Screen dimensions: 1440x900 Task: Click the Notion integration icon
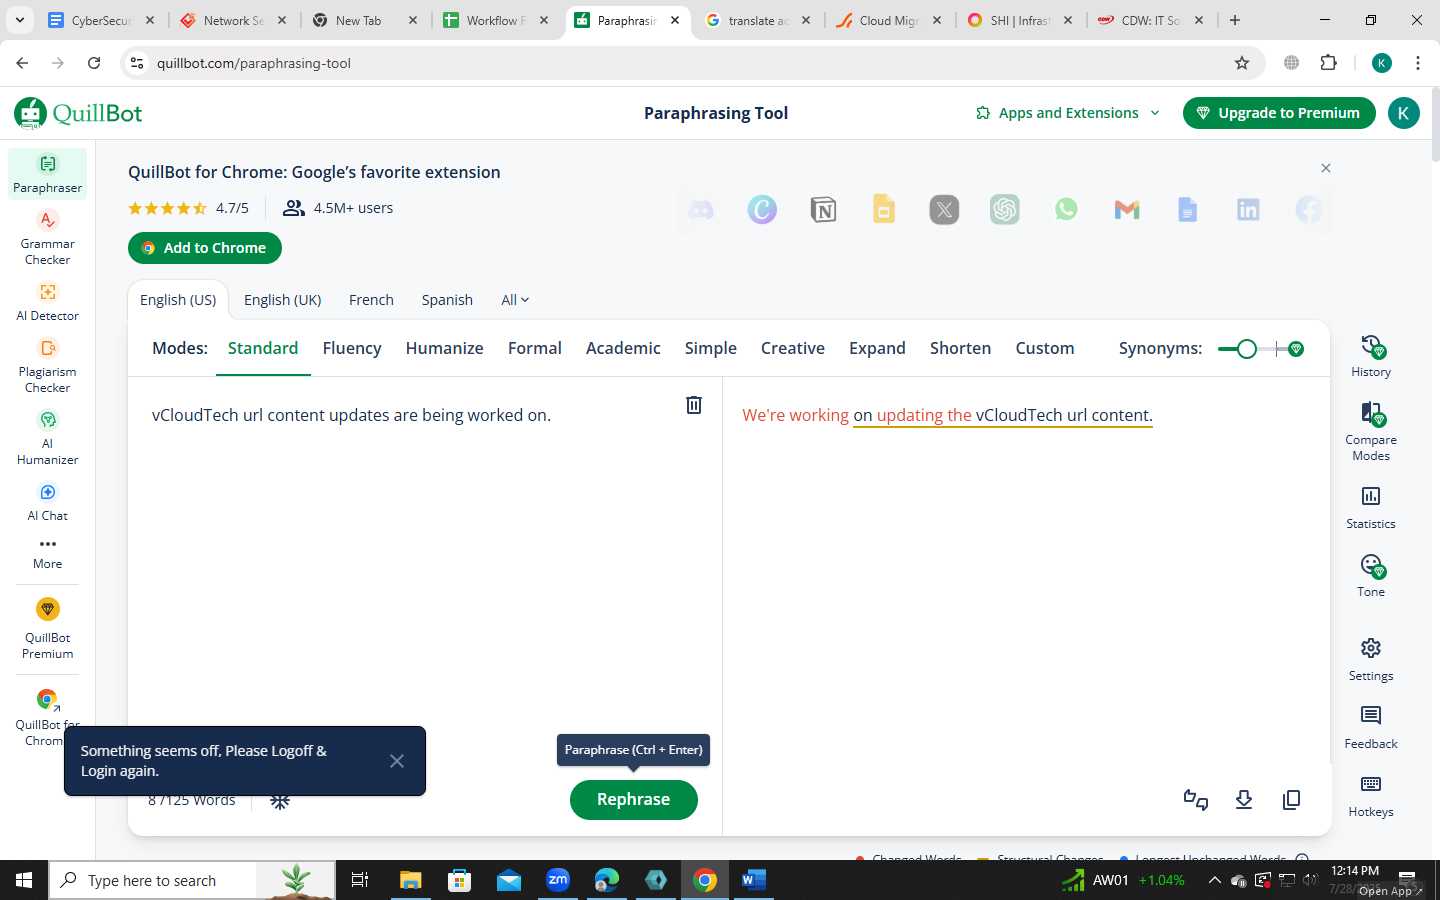pyautogui.click(x=823, y=210)
